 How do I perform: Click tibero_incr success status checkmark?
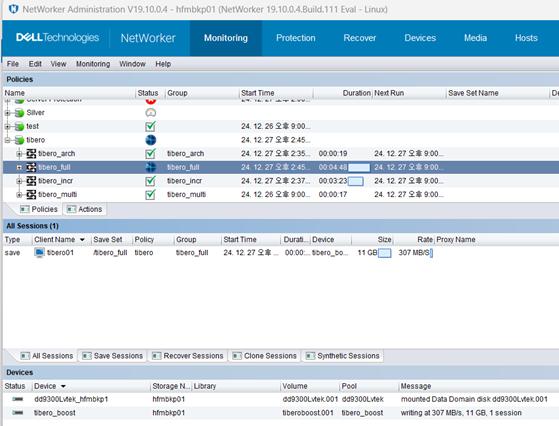point(150,181)
